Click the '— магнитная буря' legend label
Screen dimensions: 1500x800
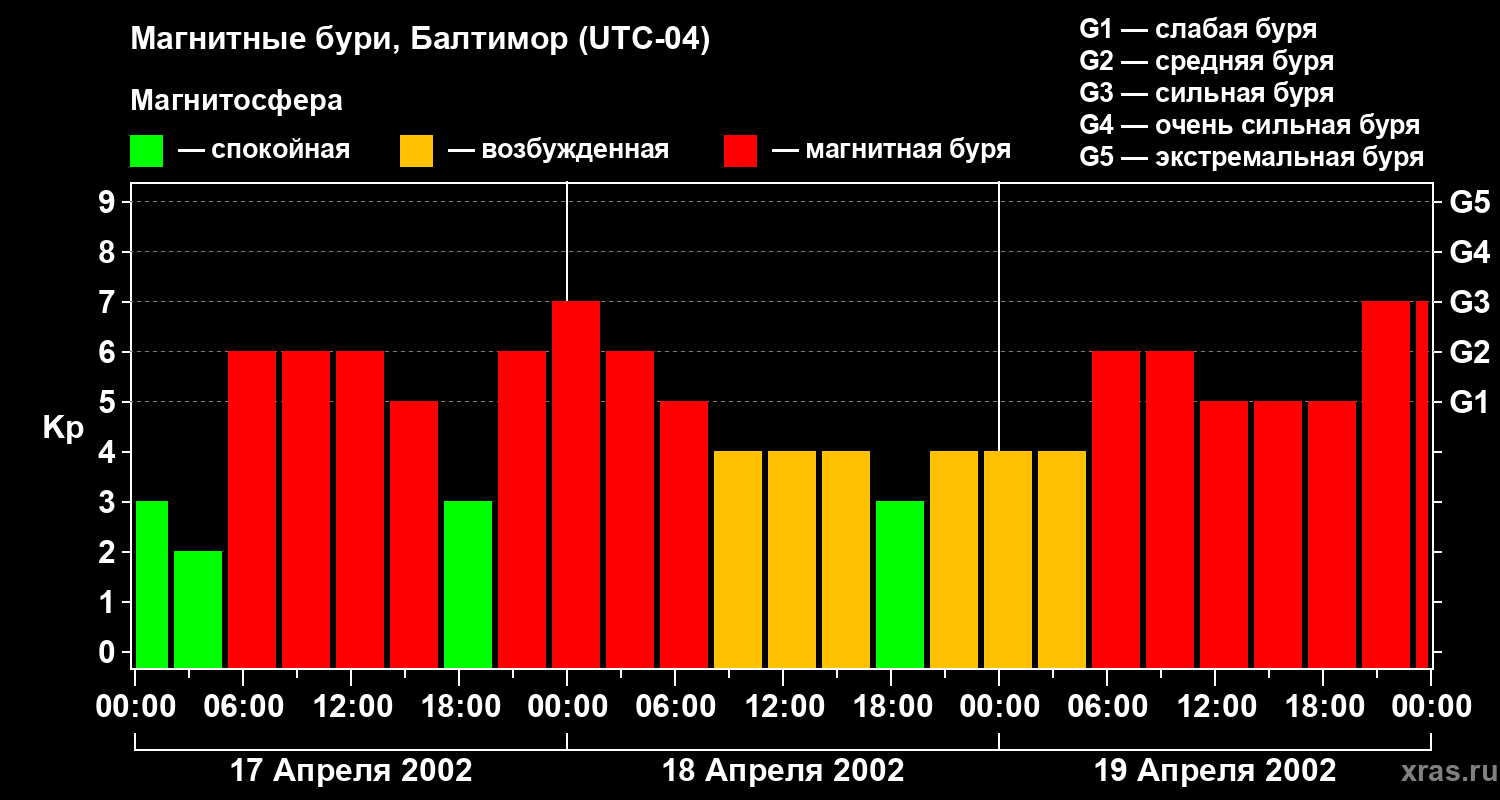click(892, 150)
